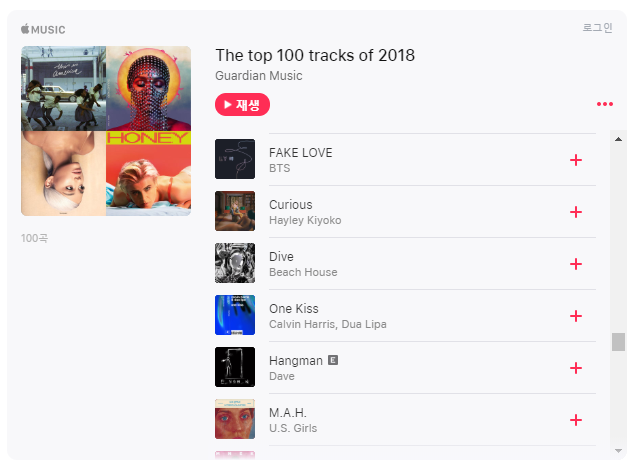Select the Hangman track title
The height and width of the screenshot is (471, 636).
(296, 360)
